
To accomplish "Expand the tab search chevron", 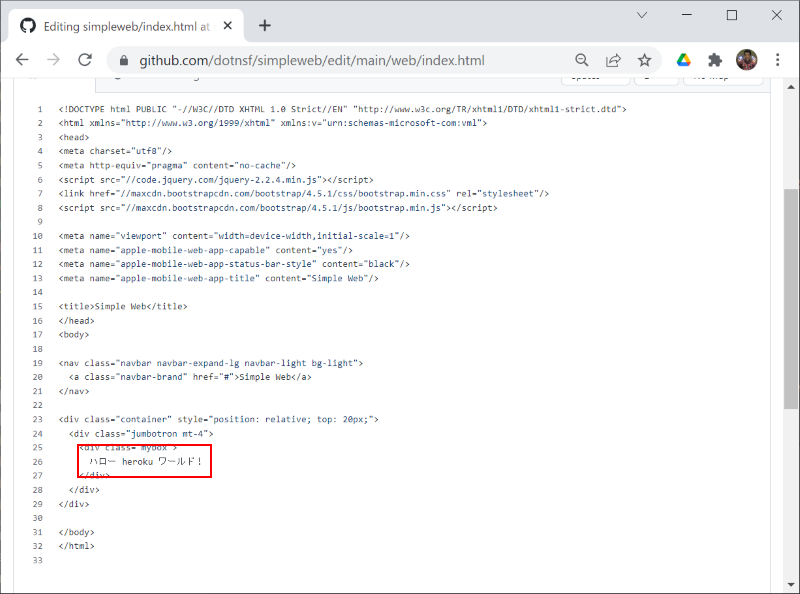I will coord(642,15).
